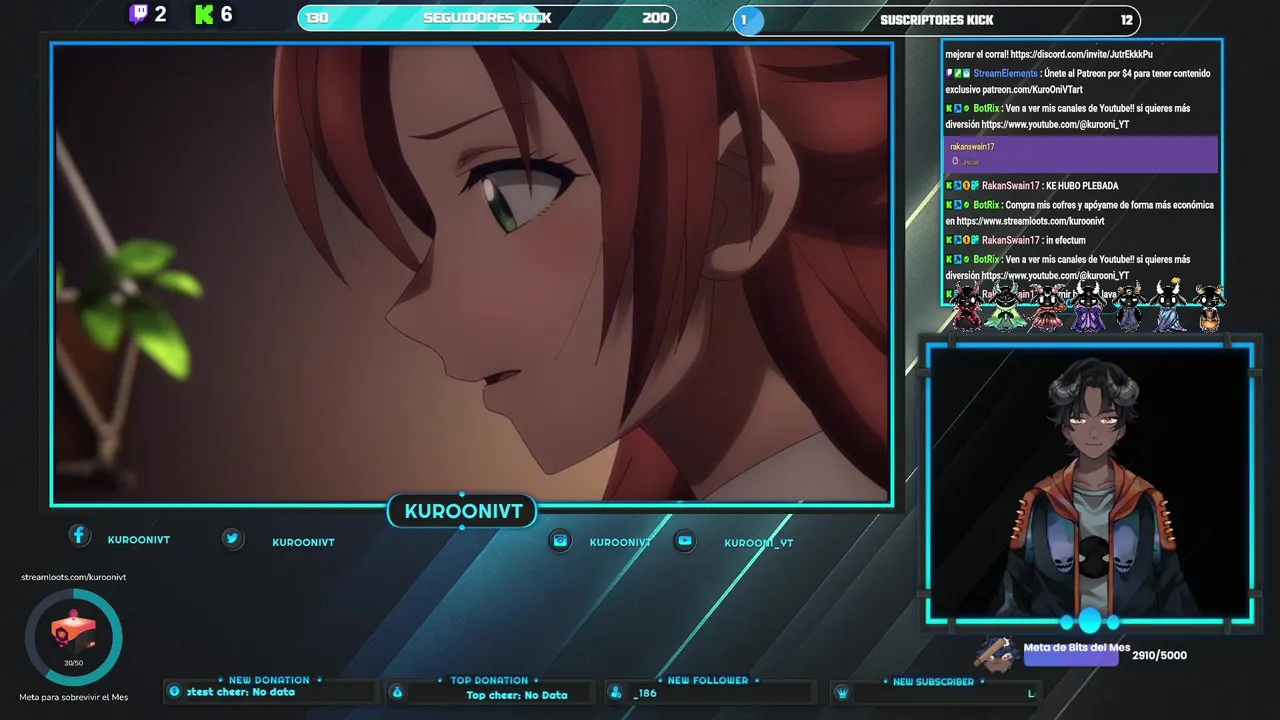Click the Meta de Bits del Mes bar
1280x720 pixels.
1071,656
